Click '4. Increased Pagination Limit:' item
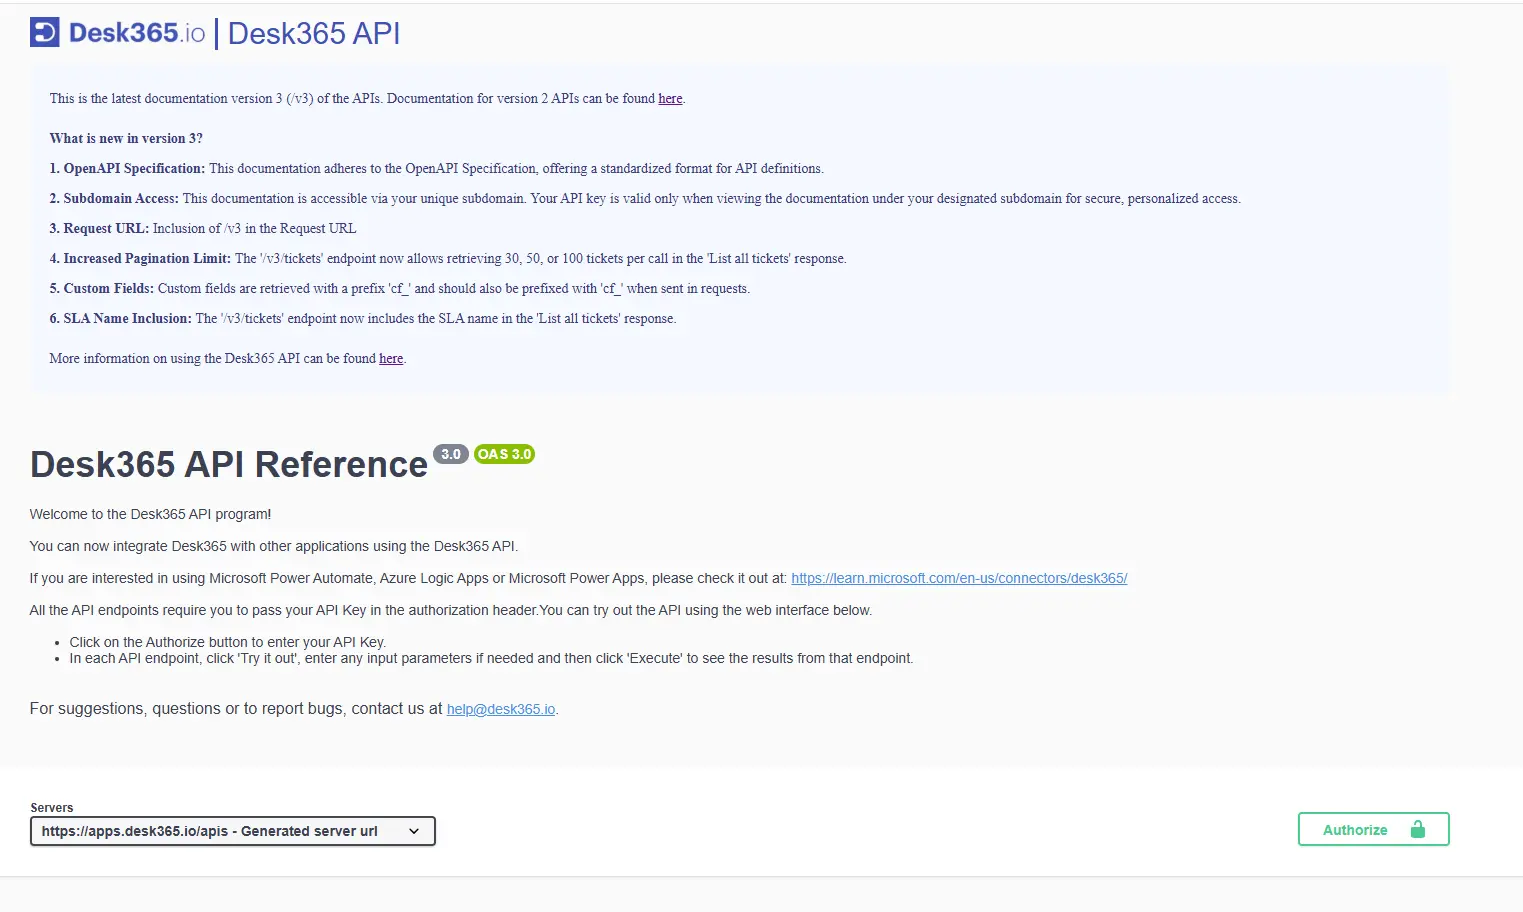Image resolution: width=1523 pixels, height=912 pixels. (x=140, y=258)
